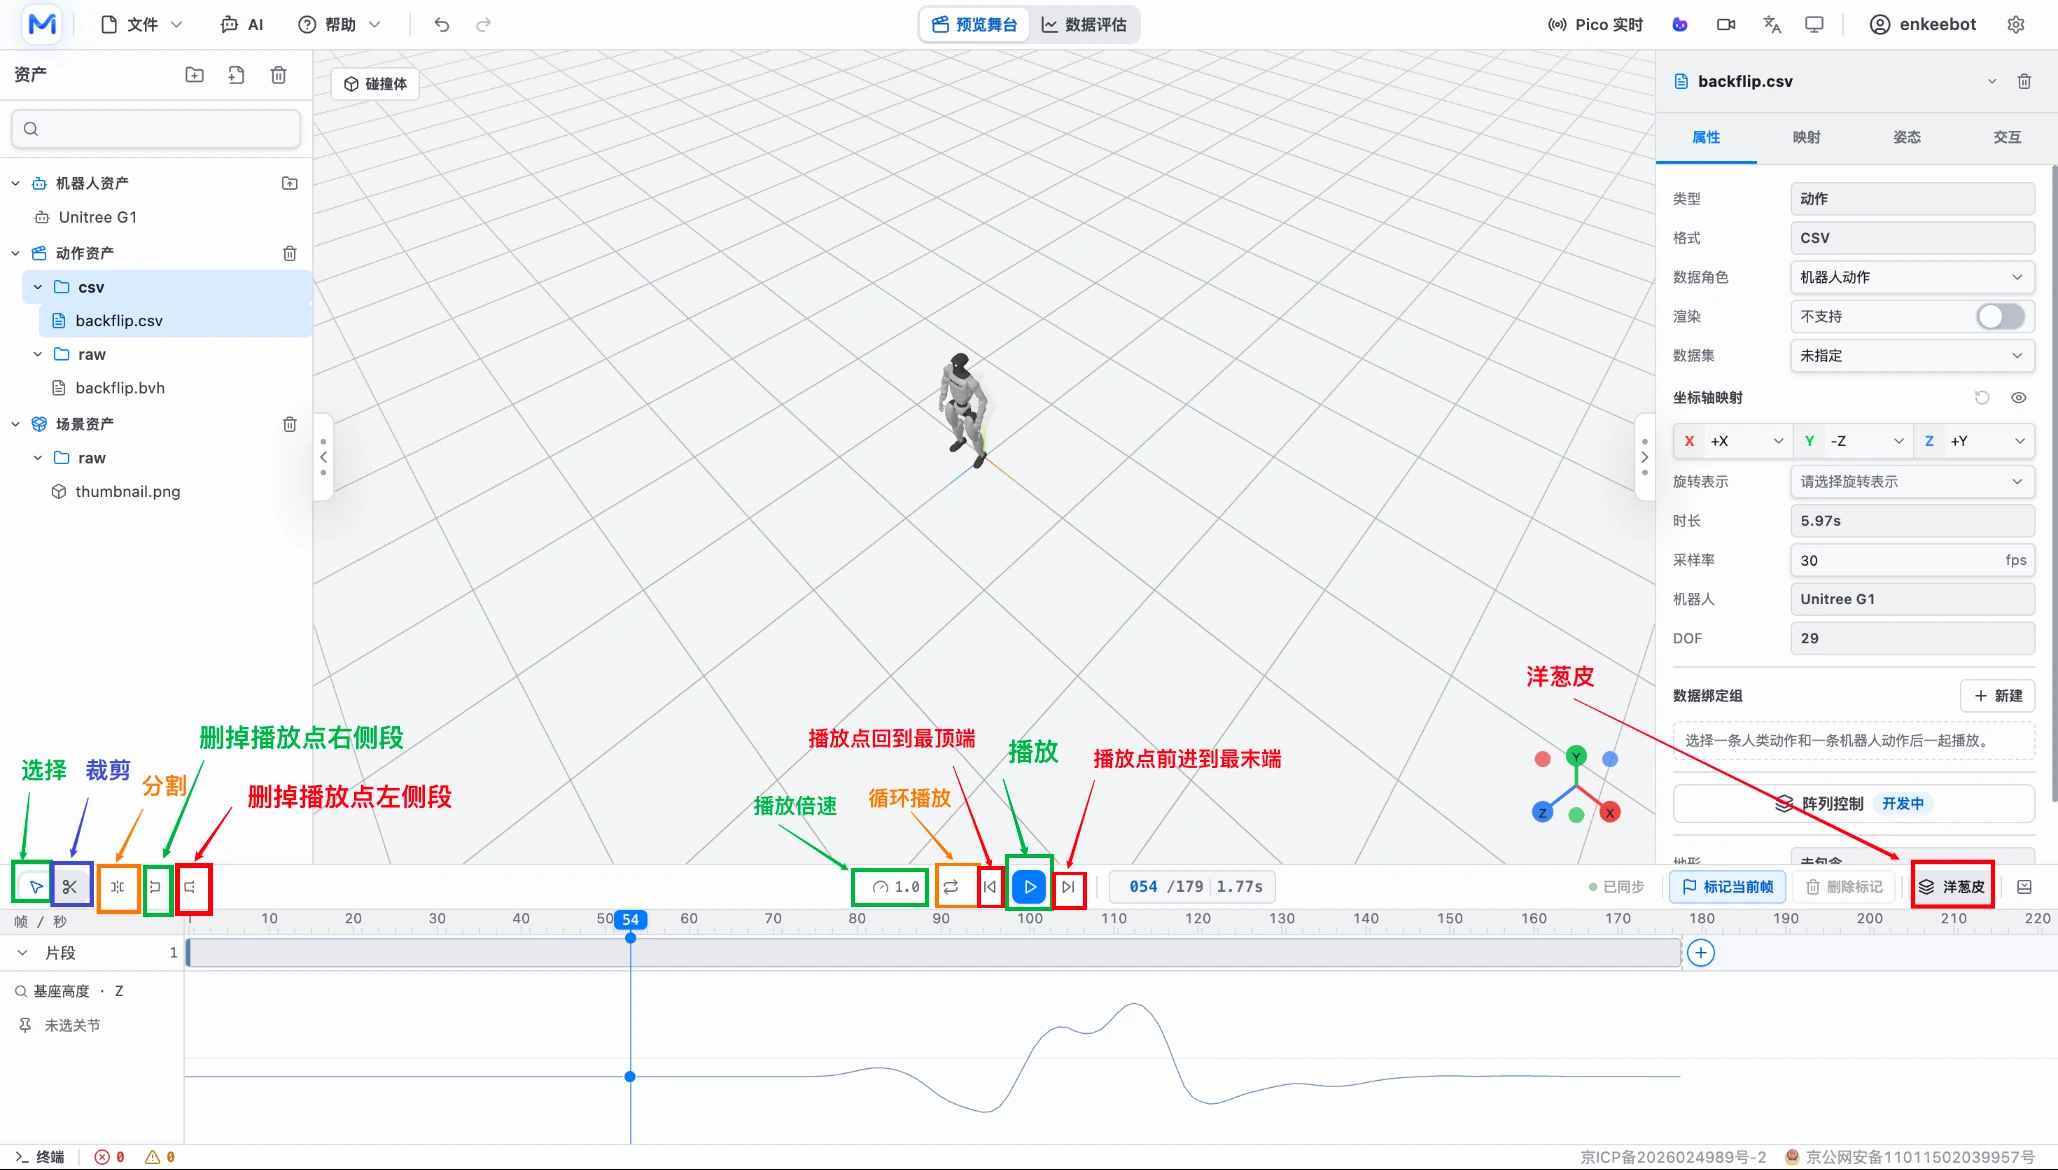Switch to 姿态 tab
The height and width of the screenshot is (1170, 2058).
pyautogui.click(x=1906, y=137)
